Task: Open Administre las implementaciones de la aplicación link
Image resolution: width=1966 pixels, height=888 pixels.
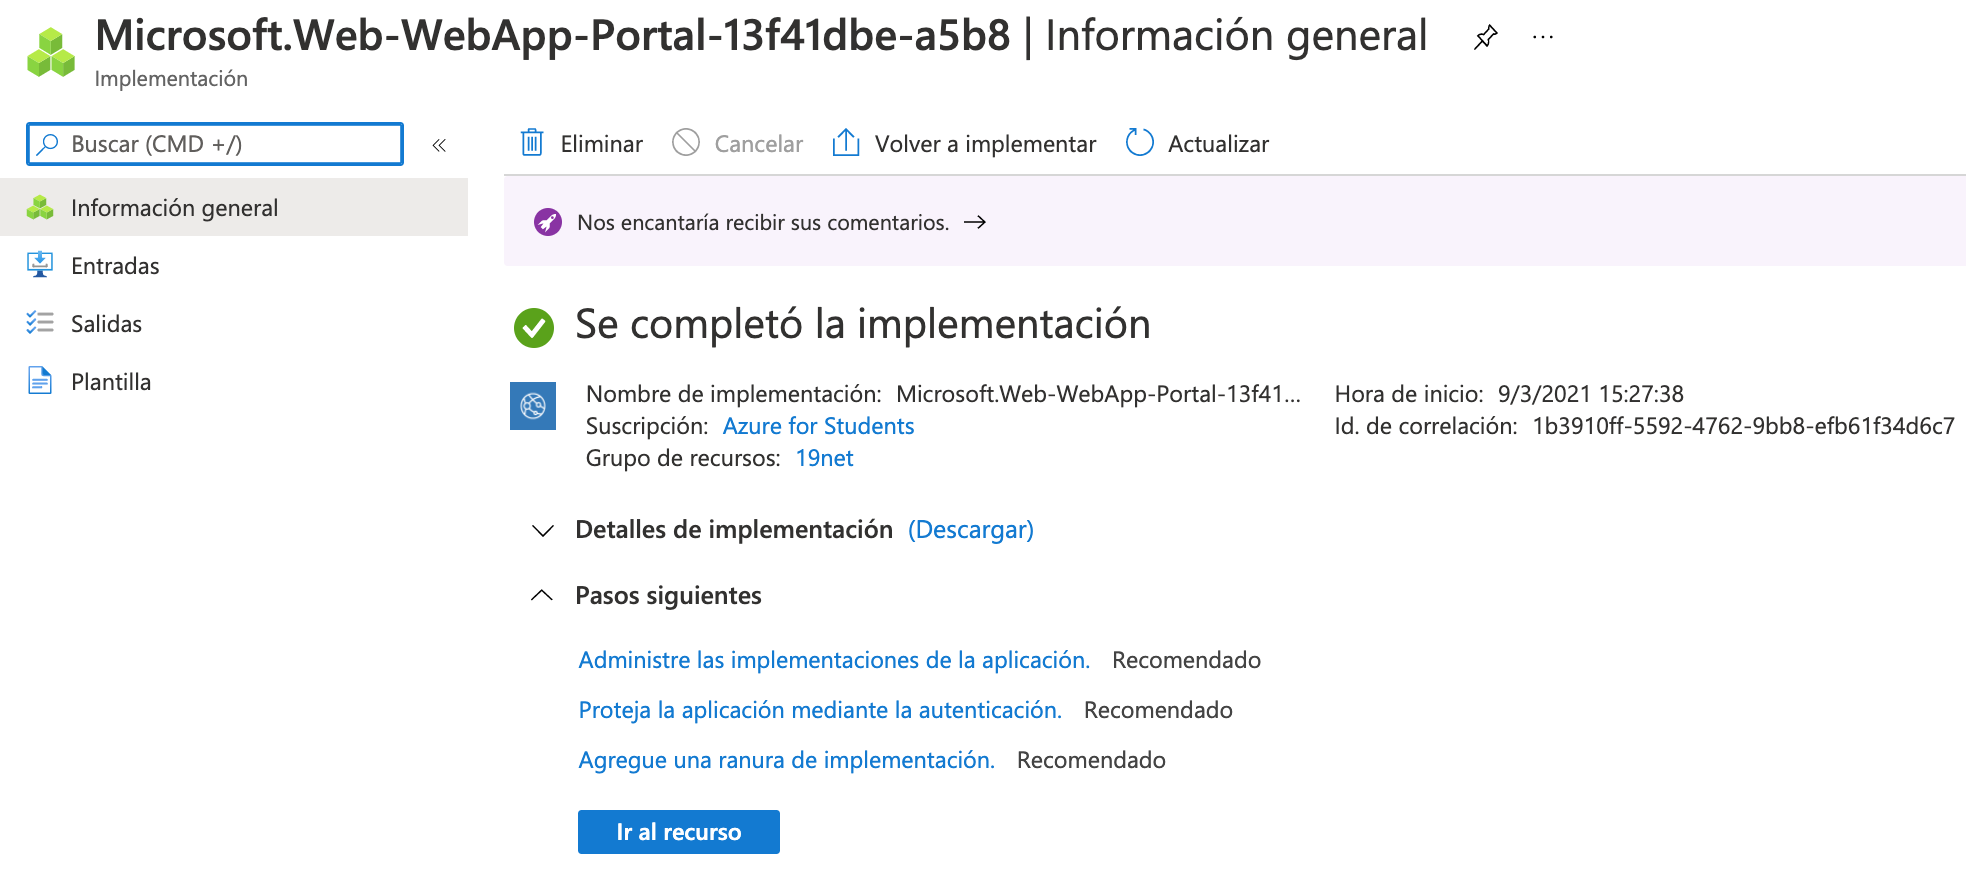Action: click(834, 660)
